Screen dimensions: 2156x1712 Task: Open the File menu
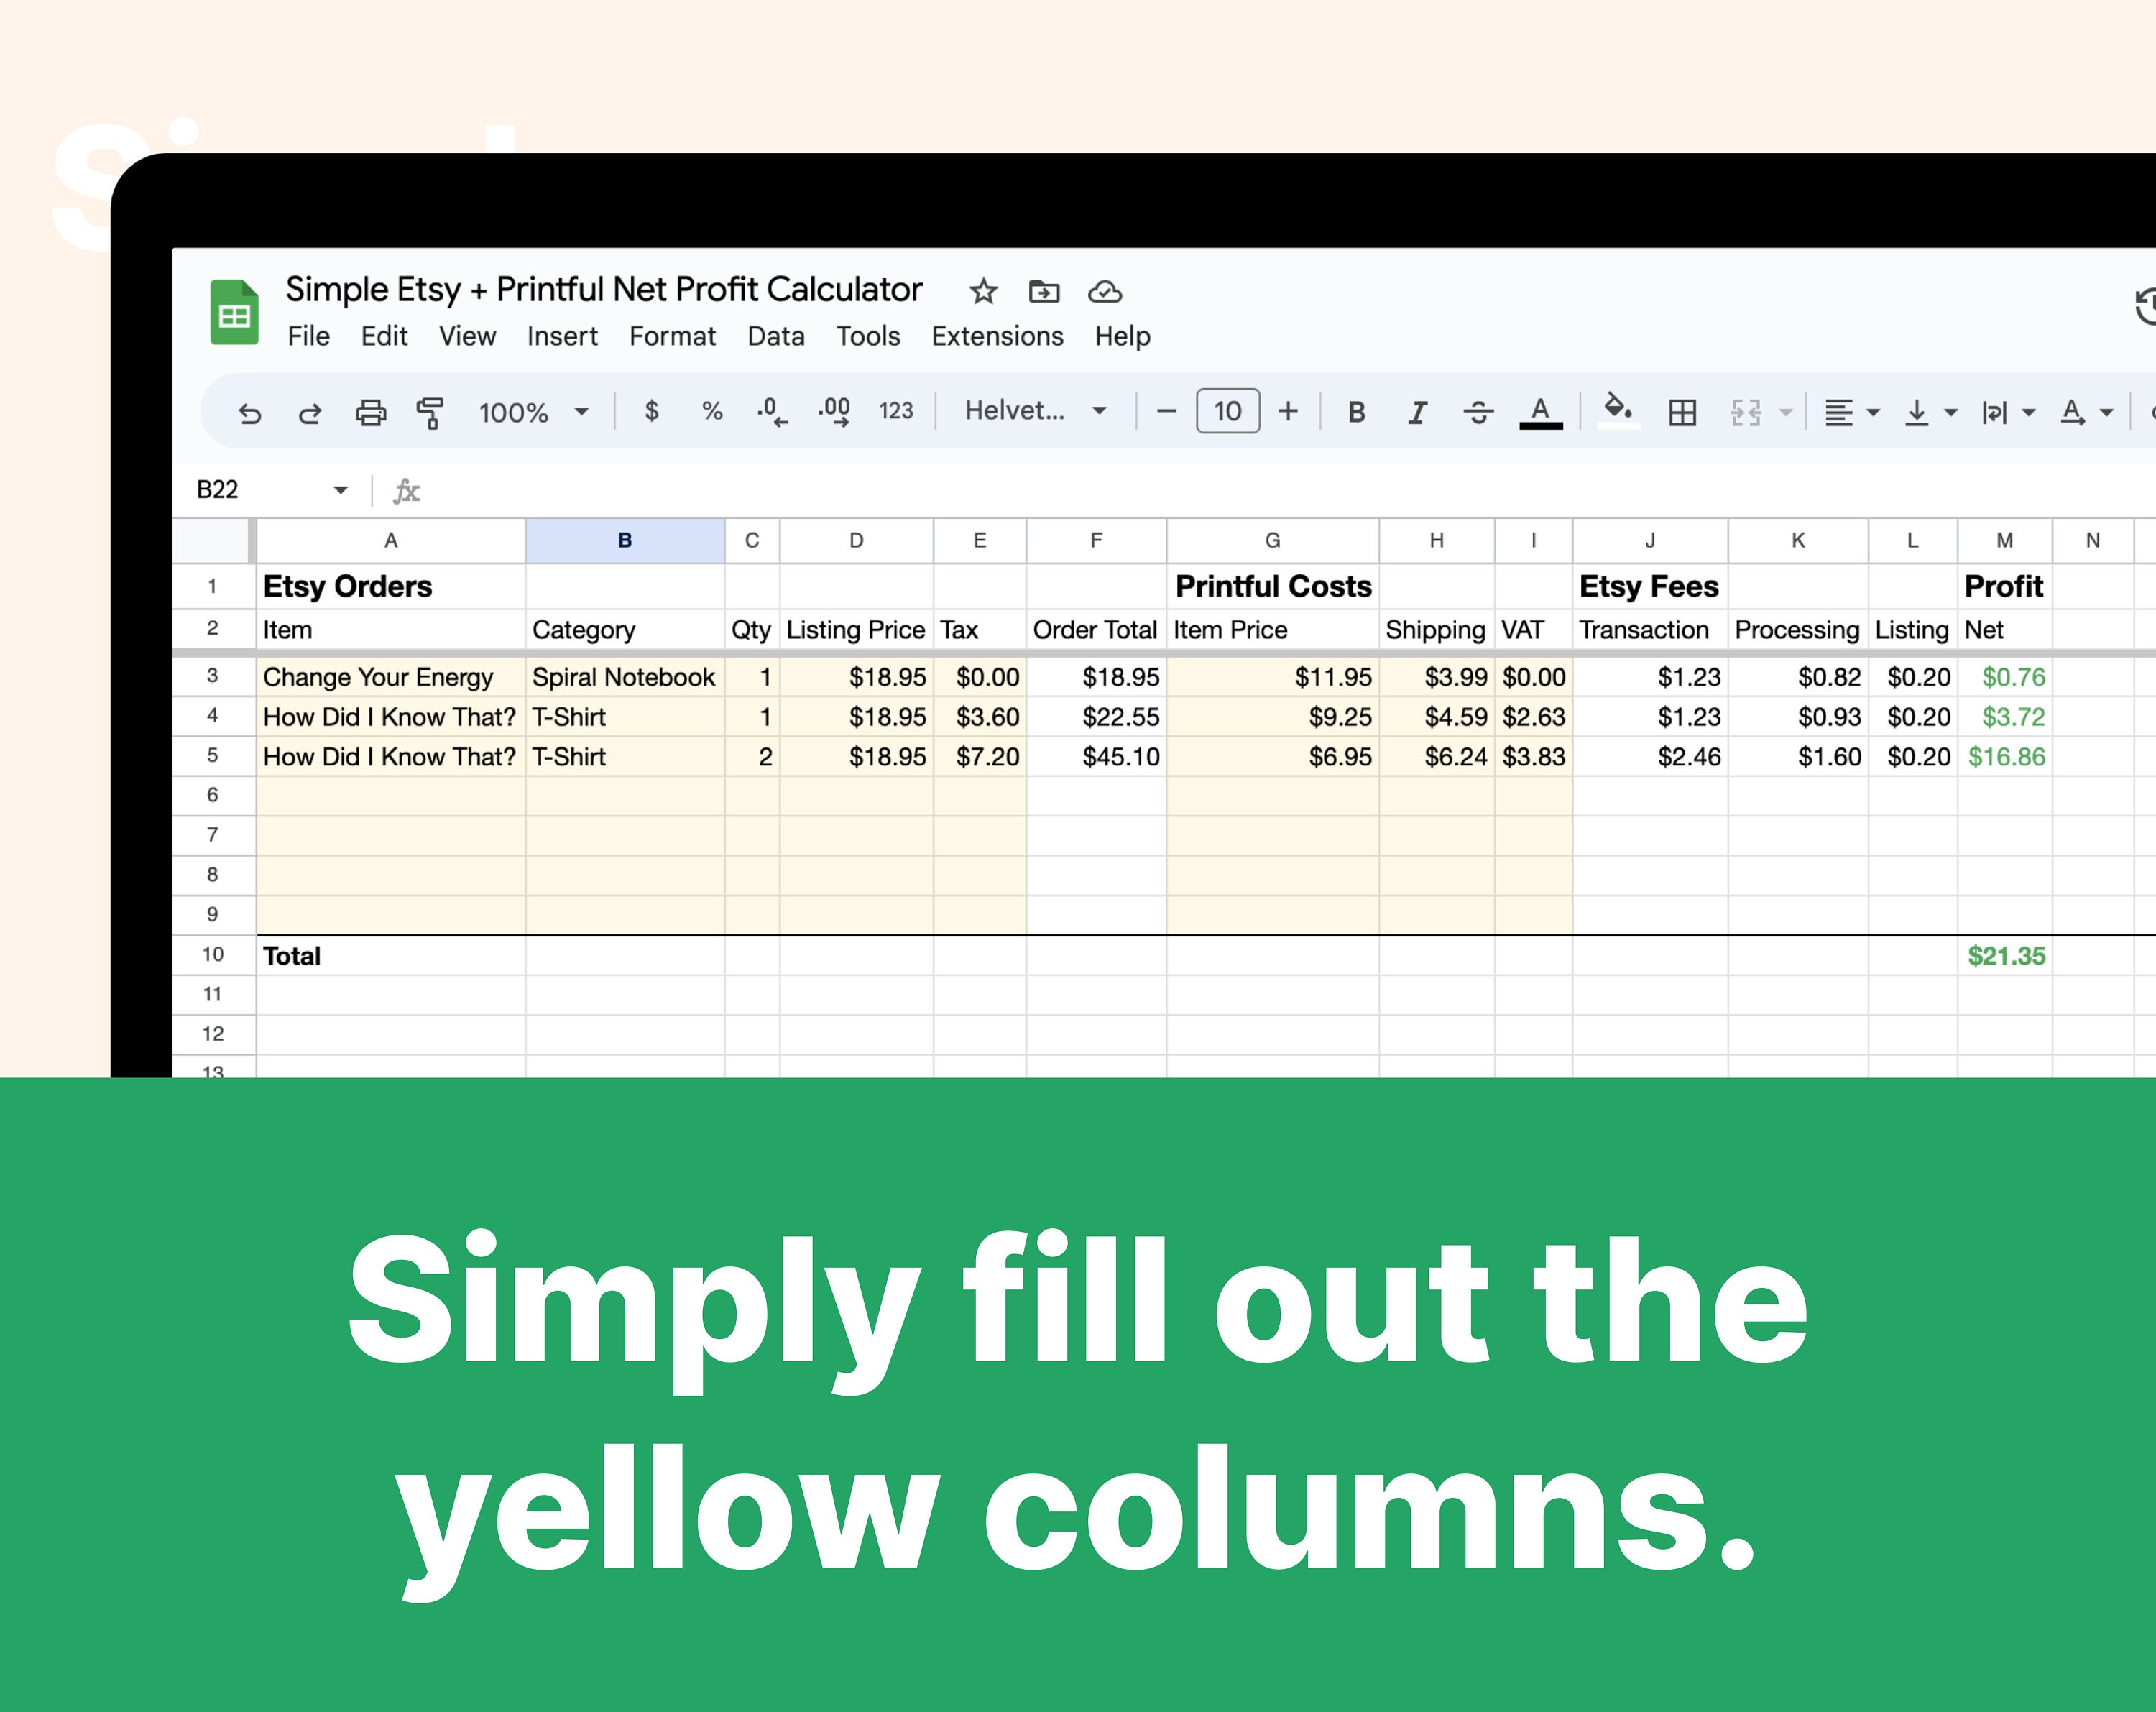click(308, 336)
